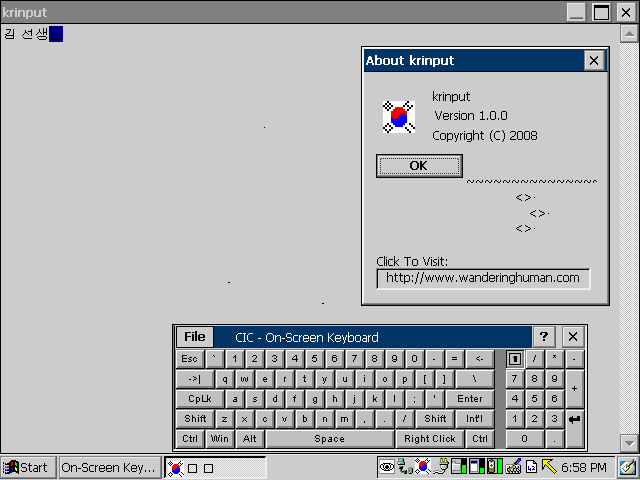Click the network connection tray icon

tap(404, 467)
